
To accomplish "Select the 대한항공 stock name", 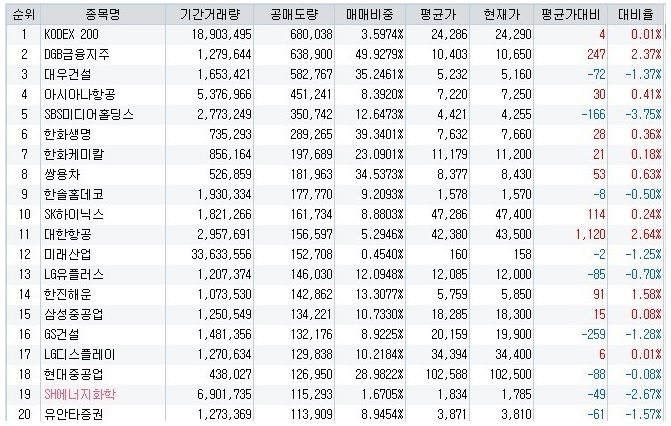I will click(x=68, y=234).
